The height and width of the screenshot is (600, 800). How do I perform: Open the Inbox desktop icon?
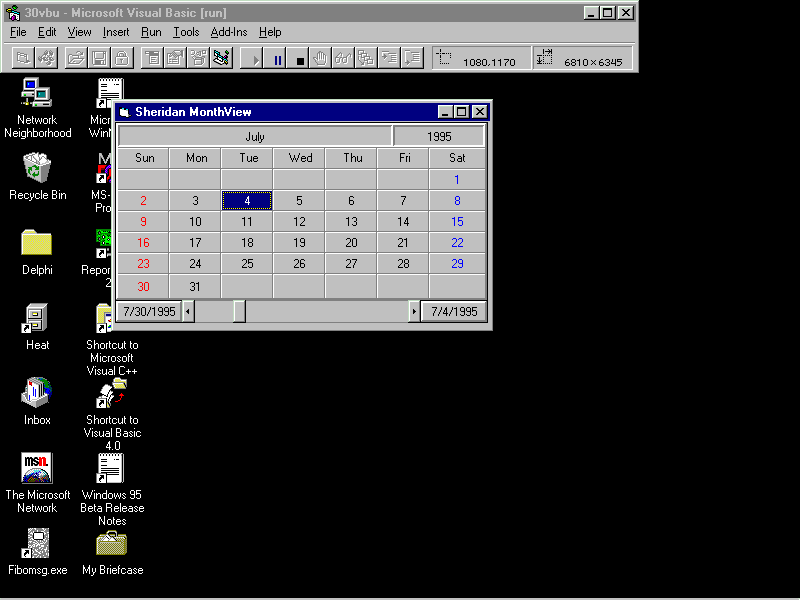(x=37, y=393)
